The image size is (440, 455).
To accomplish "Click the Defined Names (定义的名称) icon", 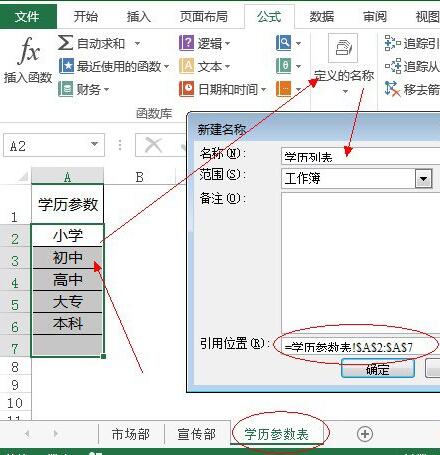I will pos(343,48).
